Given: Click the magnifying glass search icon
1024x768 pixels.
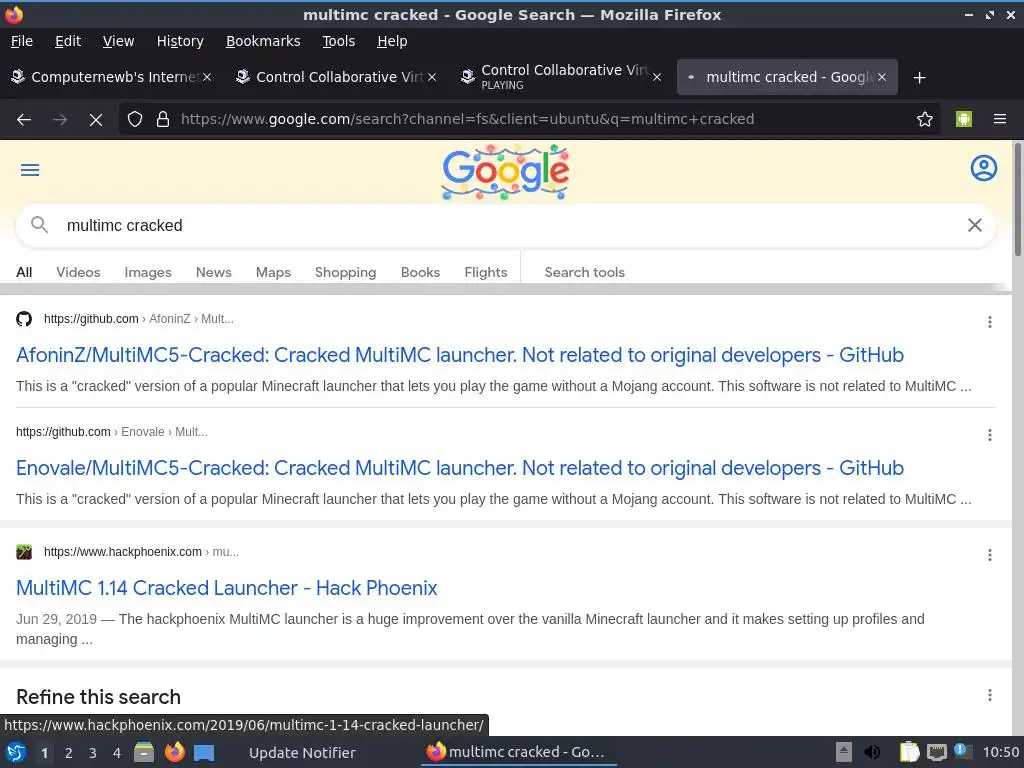Looking at the screenshot, I should click(x=39, y=225).
